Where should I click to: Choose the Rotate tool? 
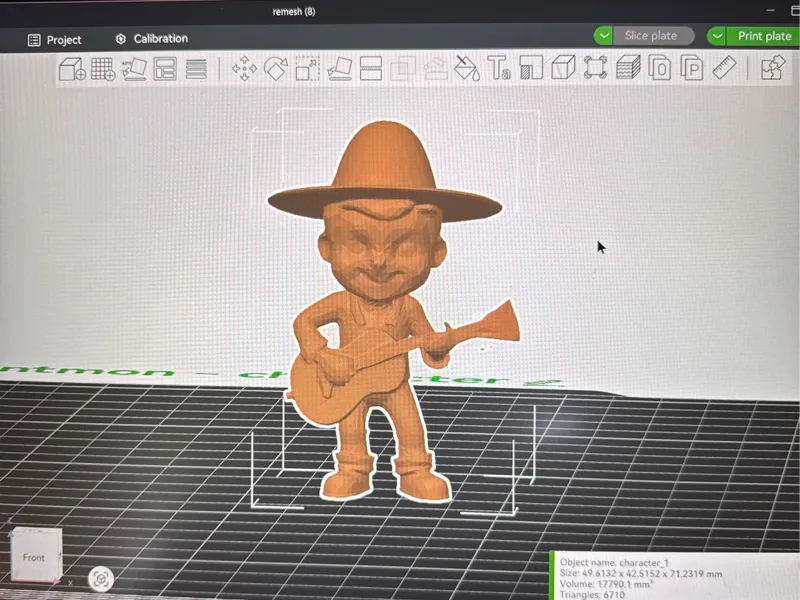(x=276, y=68)
